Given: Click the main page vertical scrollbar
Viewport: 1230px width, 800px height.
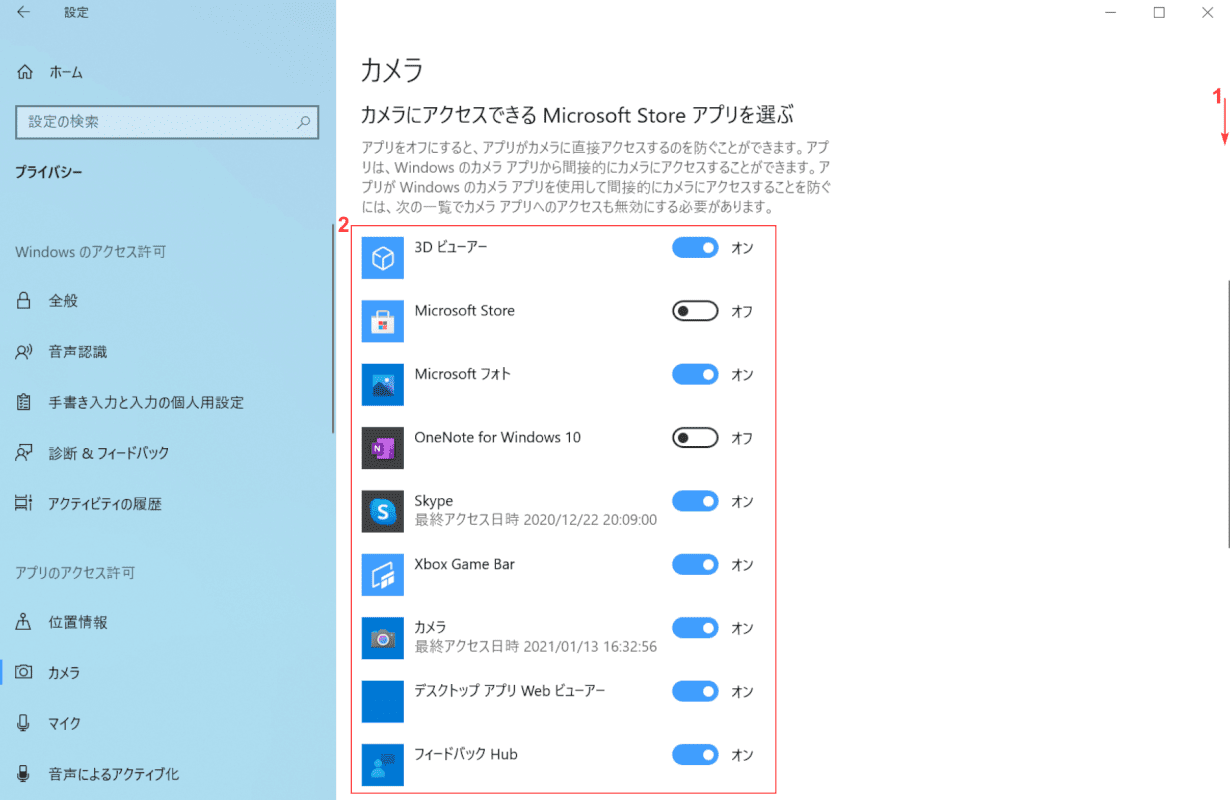Looking at the screenshot, I should [x=1227, y=412].
